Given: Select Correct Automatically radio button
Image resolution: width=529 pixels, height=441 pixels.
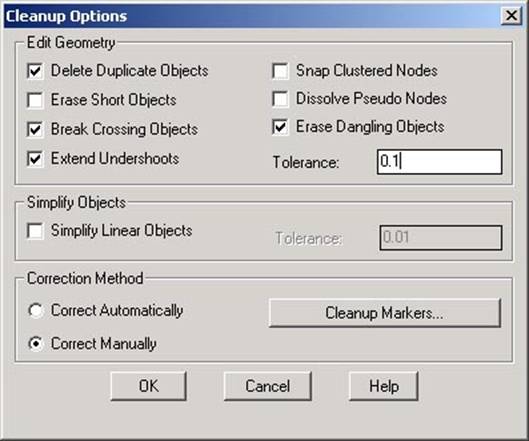Looking at the screenshot, I should pos(36,311).
